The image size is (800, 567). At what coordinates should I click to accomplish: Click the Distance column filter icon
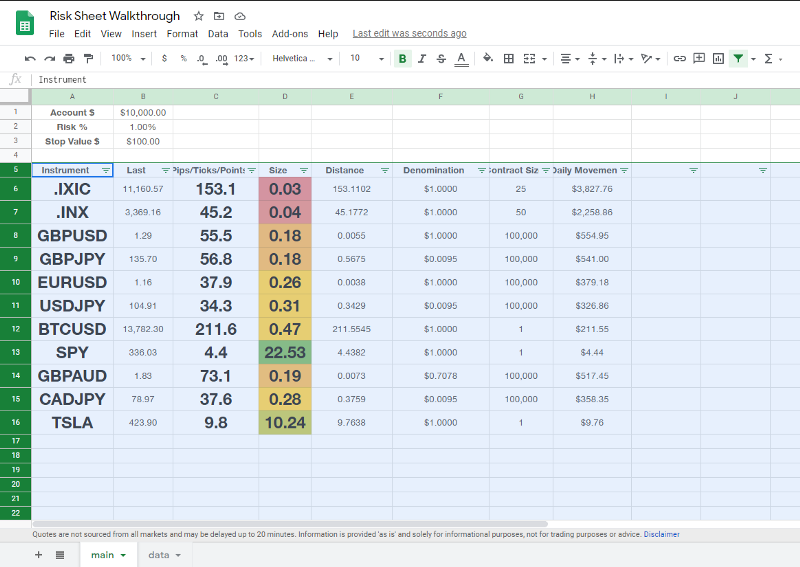coord(385,170)
